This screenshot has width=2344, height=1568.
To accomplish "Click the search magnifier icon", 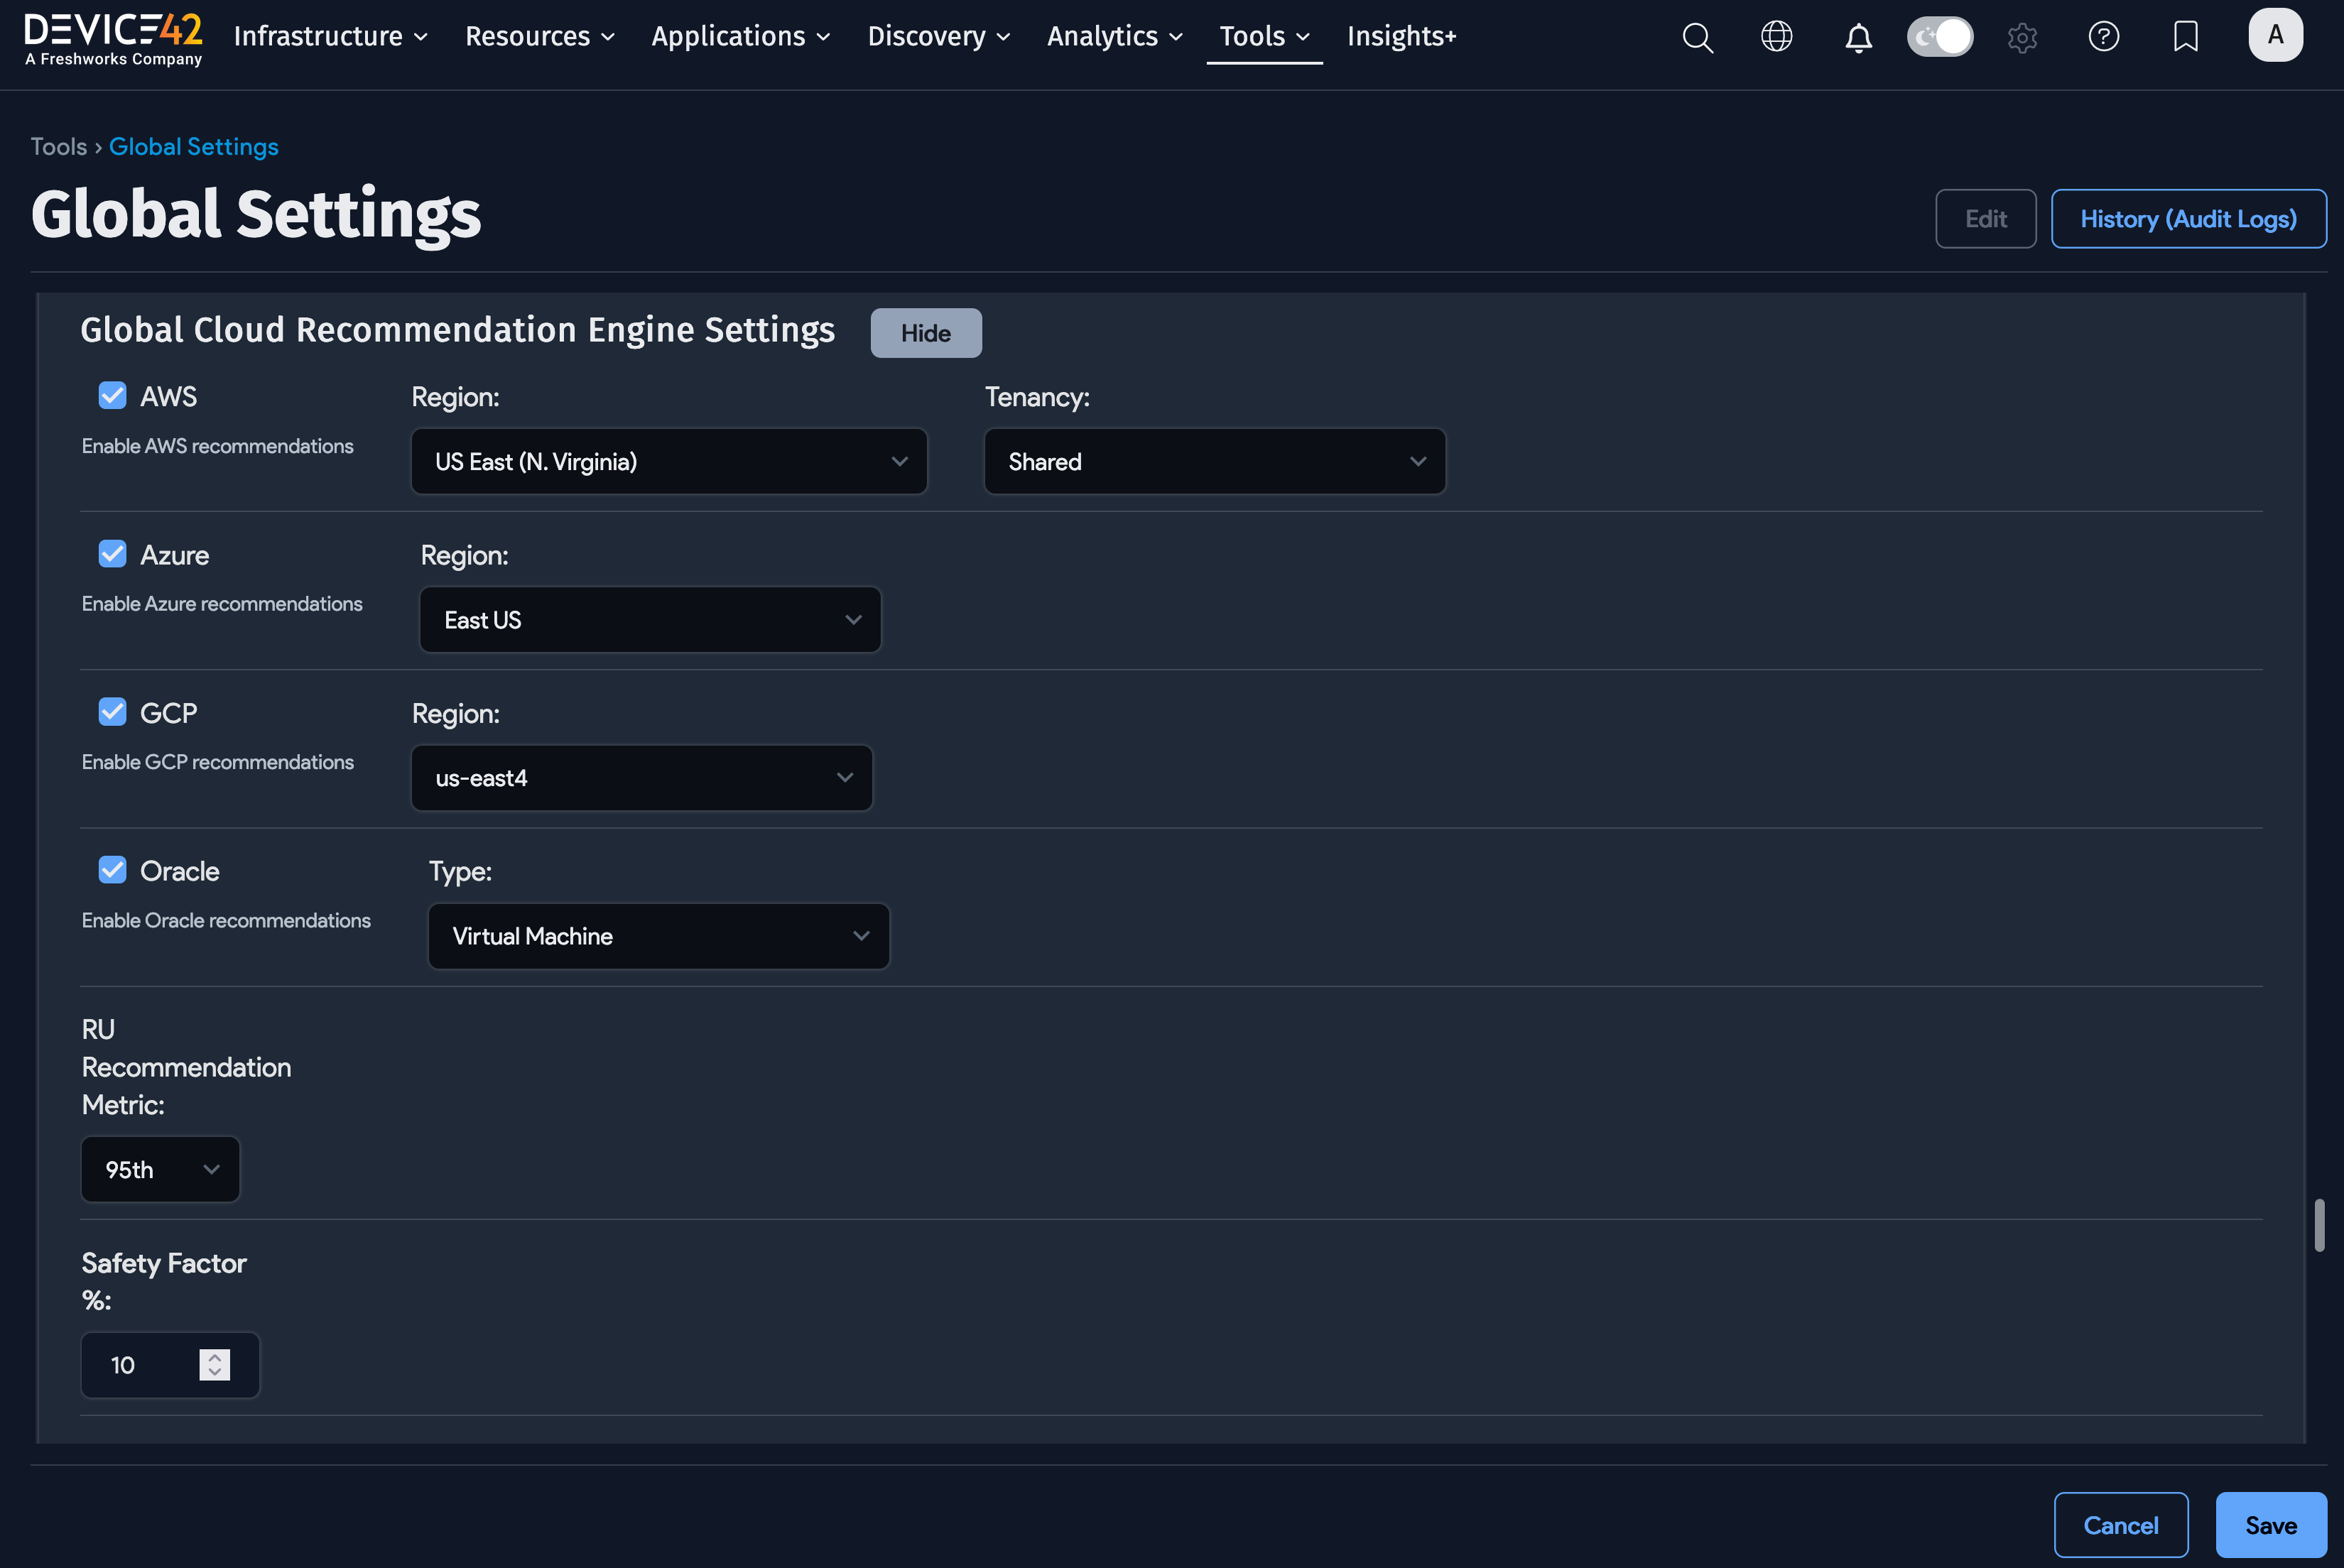I will (x=1697, y=37).
